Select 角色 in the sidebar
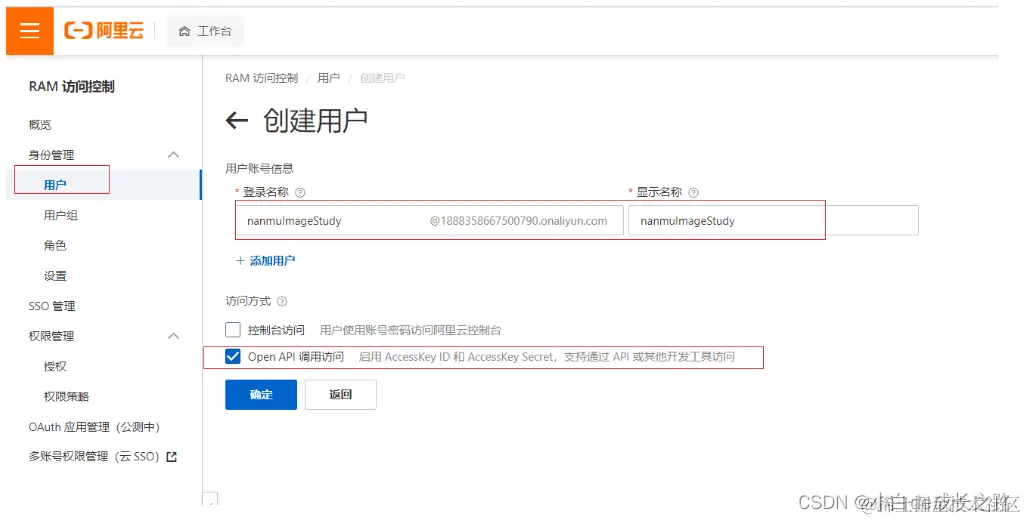 pyautogui.click(x=55, y=245)
